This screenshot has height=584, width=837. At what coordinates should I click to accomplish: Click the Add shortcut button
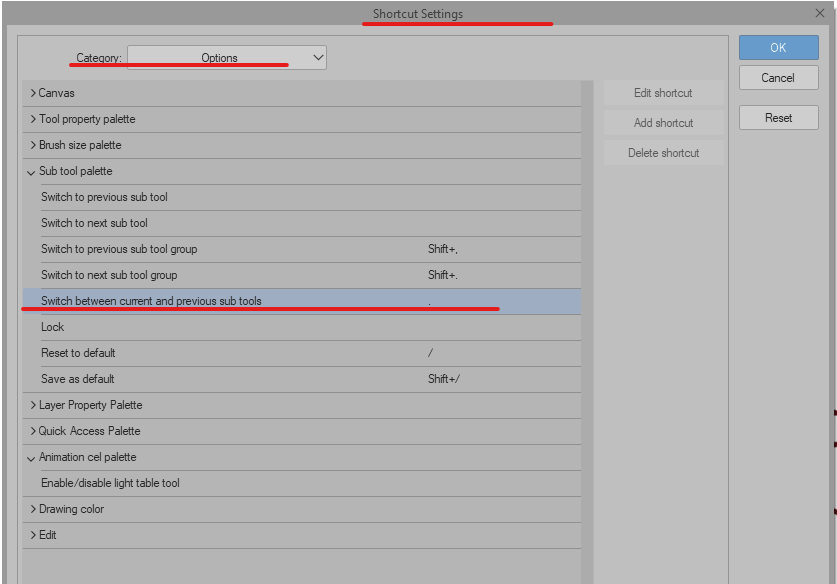click(x=663, y=122)
